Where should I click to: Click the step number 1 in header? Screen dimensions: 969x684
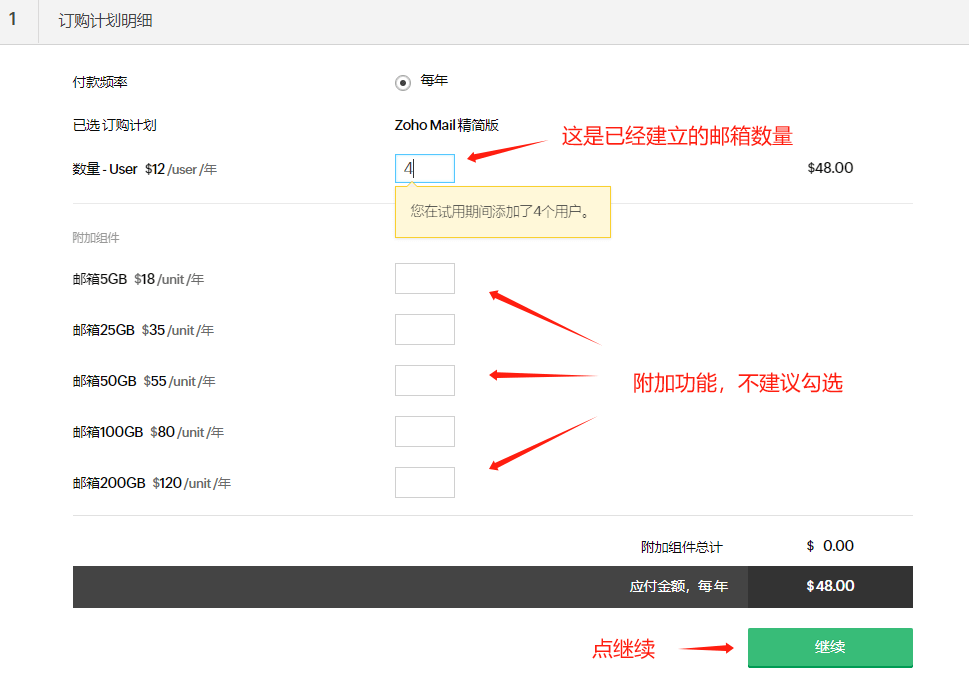(x=13, y=20)
